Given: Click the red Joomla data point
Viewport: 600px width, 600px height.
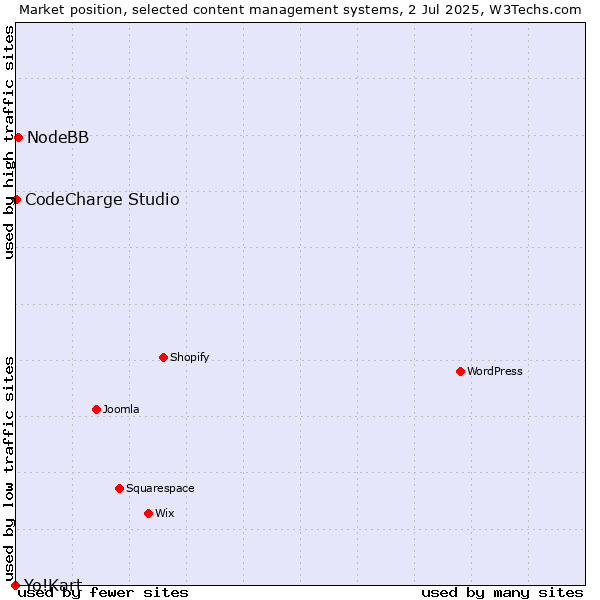Looking at the screenshot, I should coord(96,409).
